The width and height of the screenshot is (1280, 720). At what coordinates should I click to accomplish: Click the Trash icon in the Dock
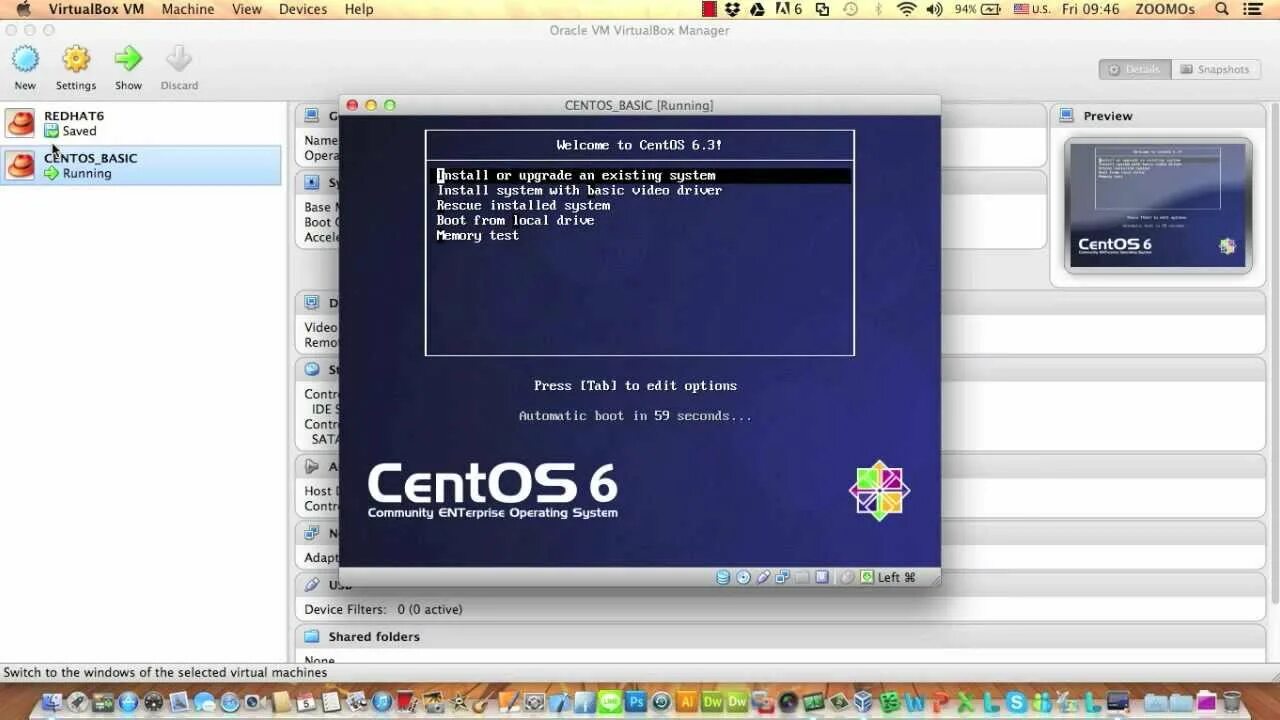tap(1232, 702)
